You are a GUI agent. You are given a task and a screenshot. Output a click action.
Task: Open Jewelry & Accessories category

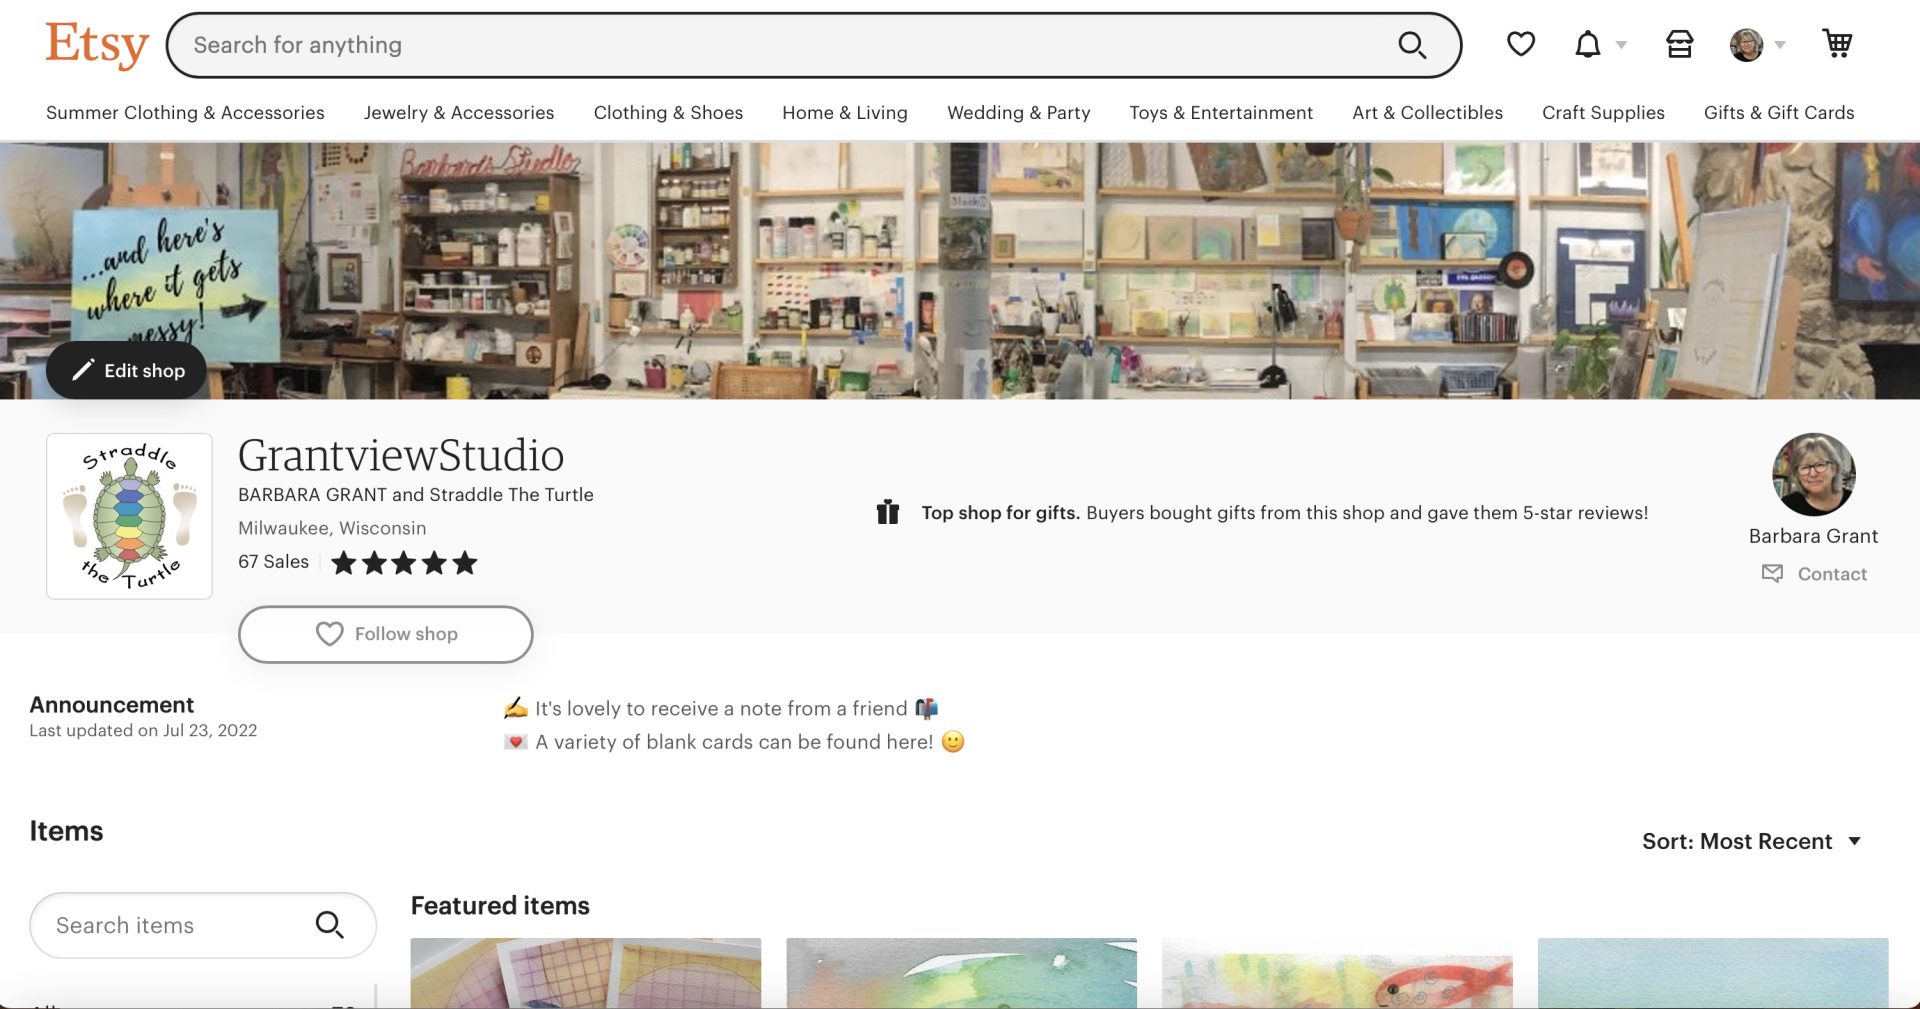(x=459, y=113)
